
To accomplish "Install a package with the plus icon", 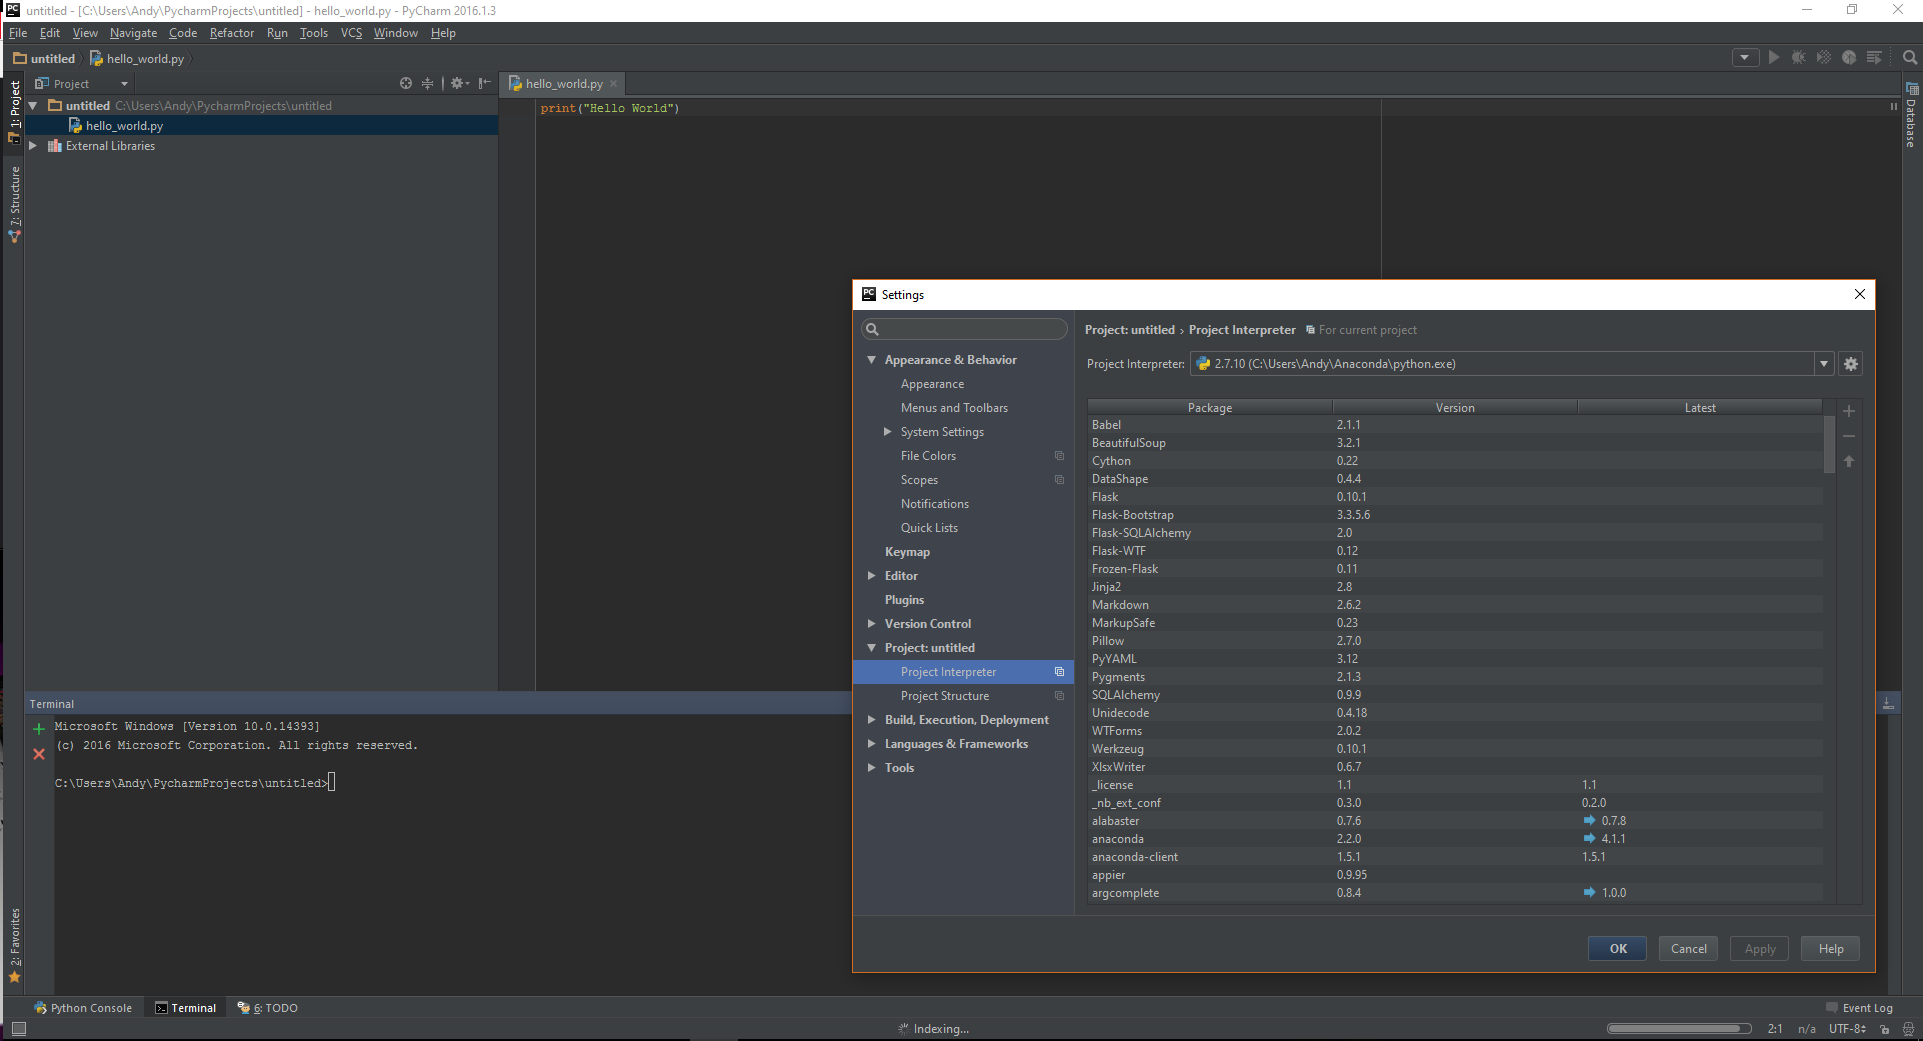I will tap(1849, 411).
